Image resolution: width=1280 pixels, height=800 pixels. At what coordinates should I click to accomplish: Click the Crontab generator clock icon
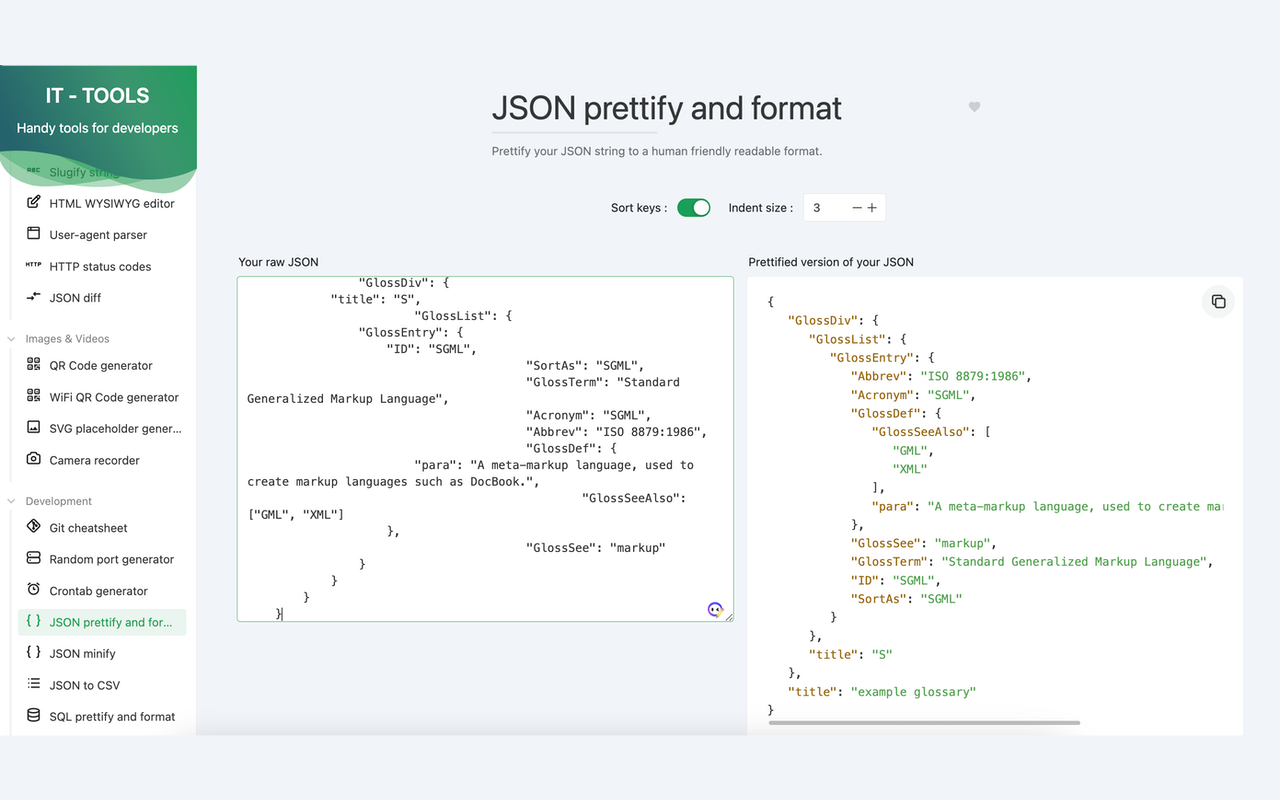(33, 590)
